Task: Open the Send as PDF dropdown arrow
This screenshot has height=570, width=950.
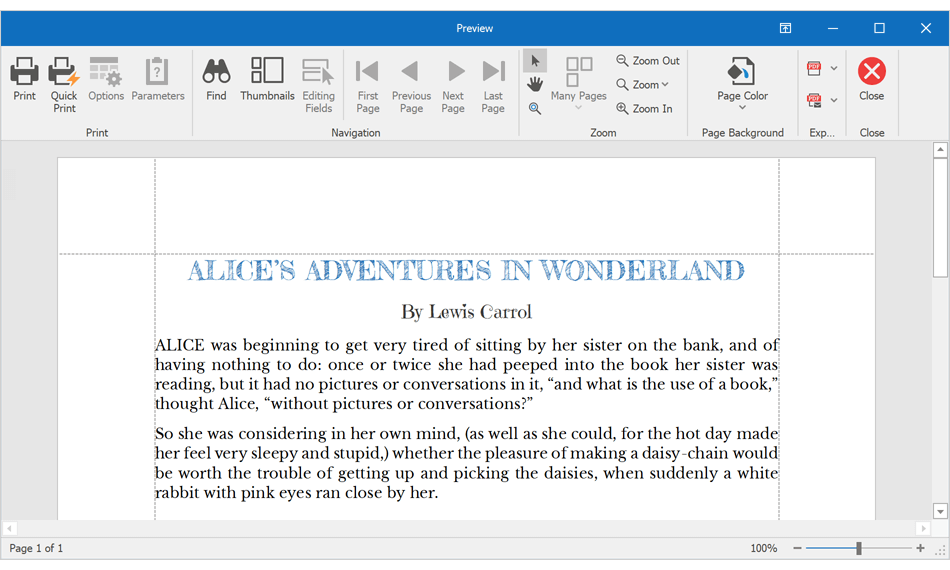Action: (834, 100)
